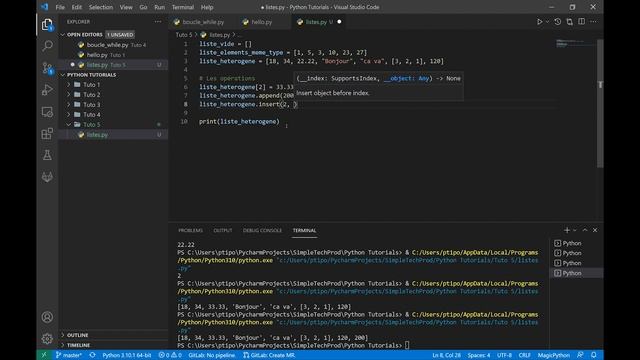Show errors and warnings count
The image size is (640, 360).
point(170,355)
